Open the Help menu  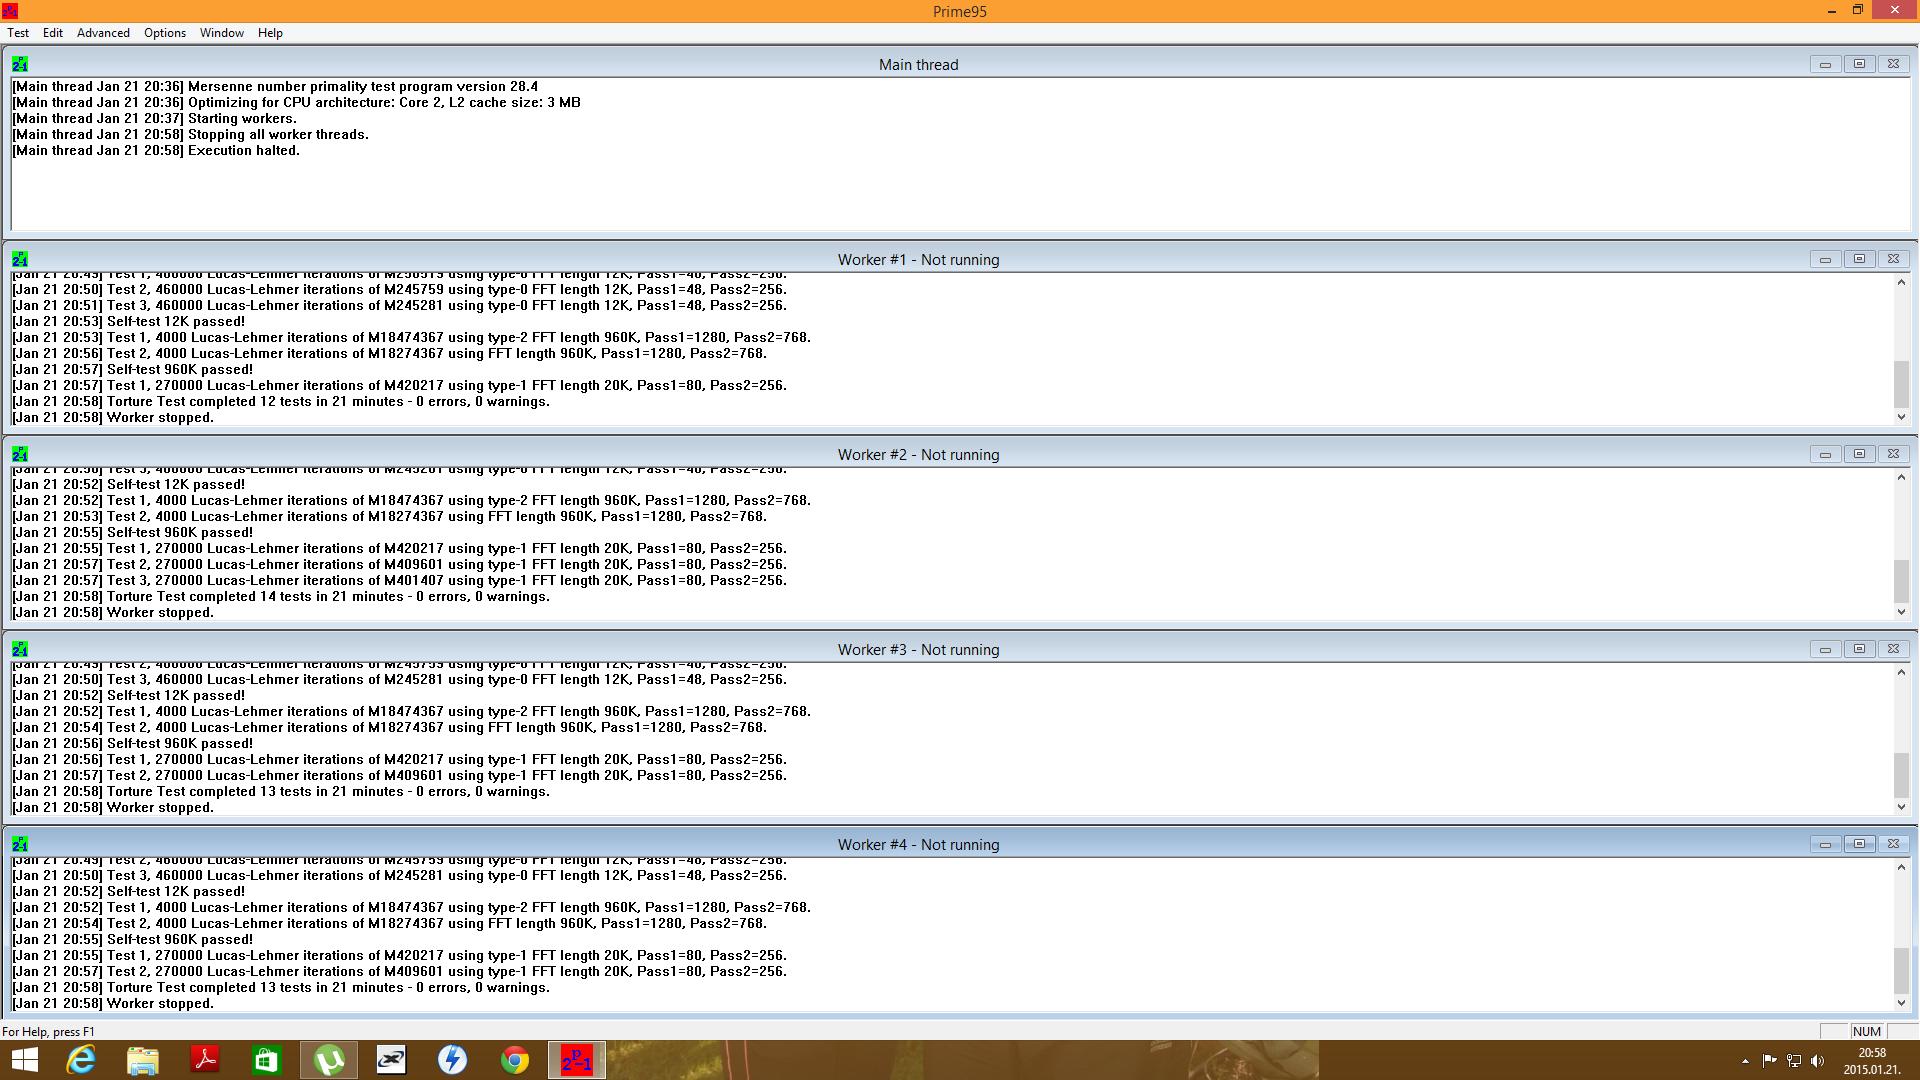270,33
